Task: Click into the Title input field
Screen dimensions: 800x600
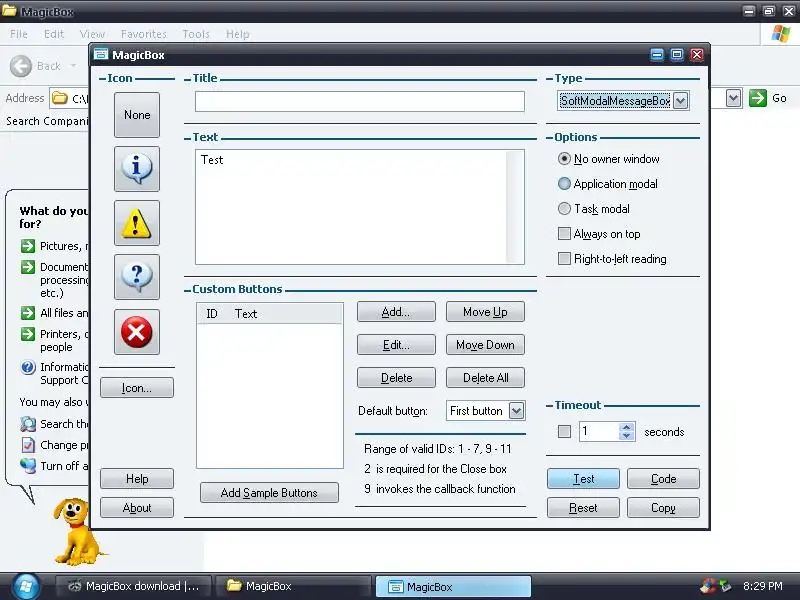Action: (359, 102)
